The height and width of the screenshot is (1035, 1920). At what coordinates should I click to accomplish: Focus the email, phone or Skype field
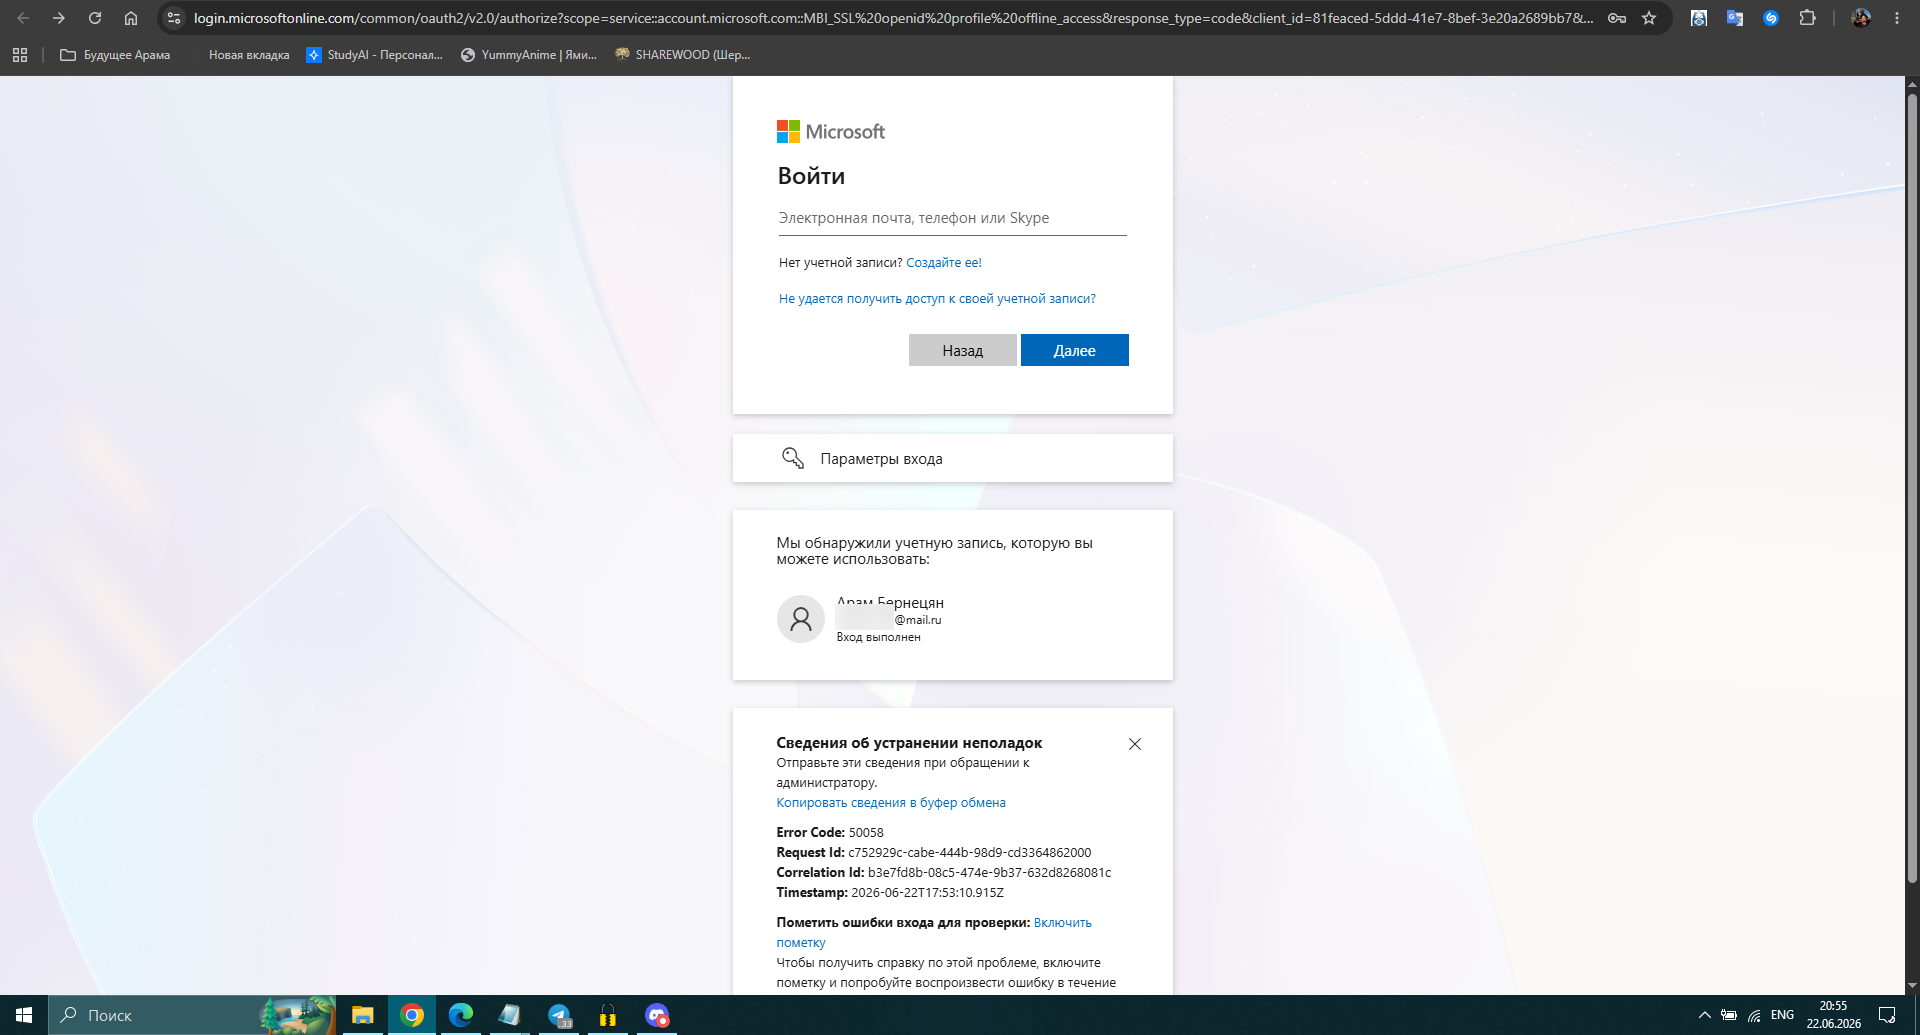953,218
